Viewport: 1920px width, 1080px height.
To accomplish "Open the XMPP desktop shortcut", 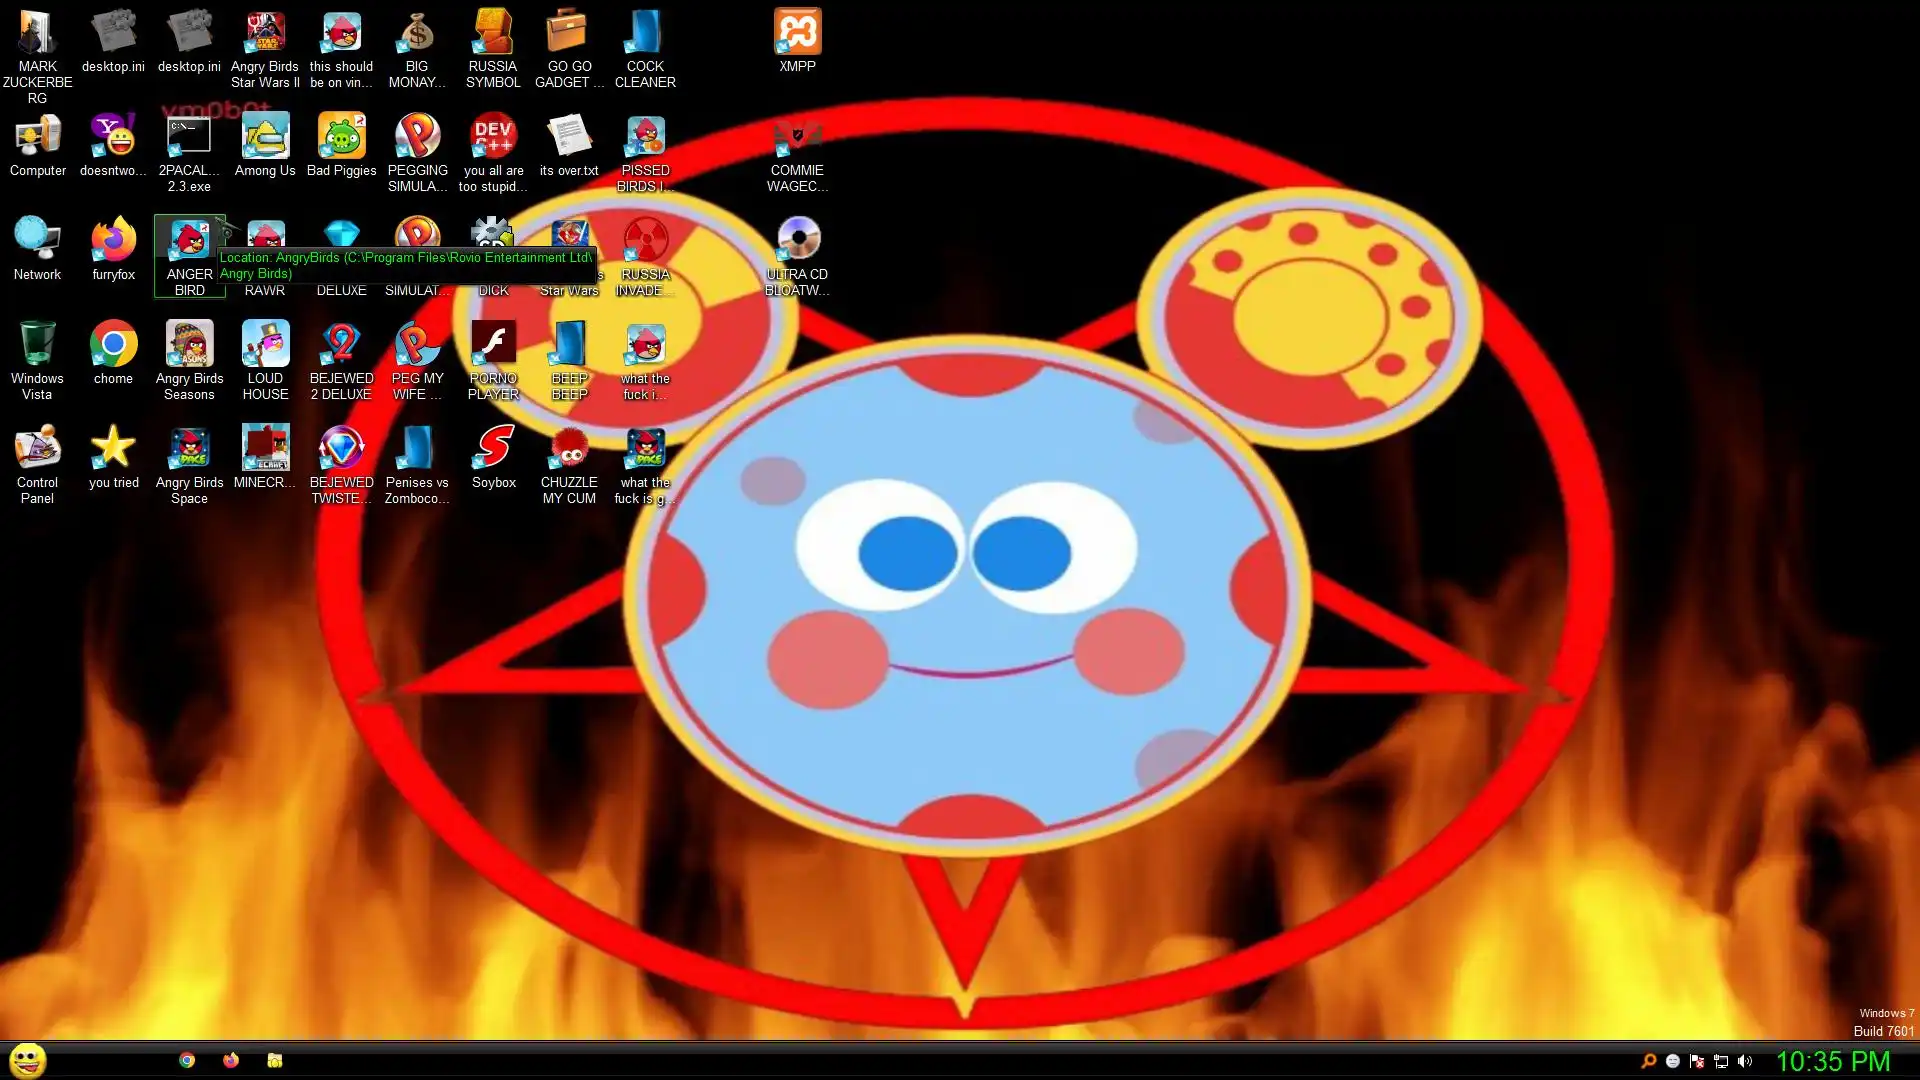I will pyautogui.click(x=797, y=34).
